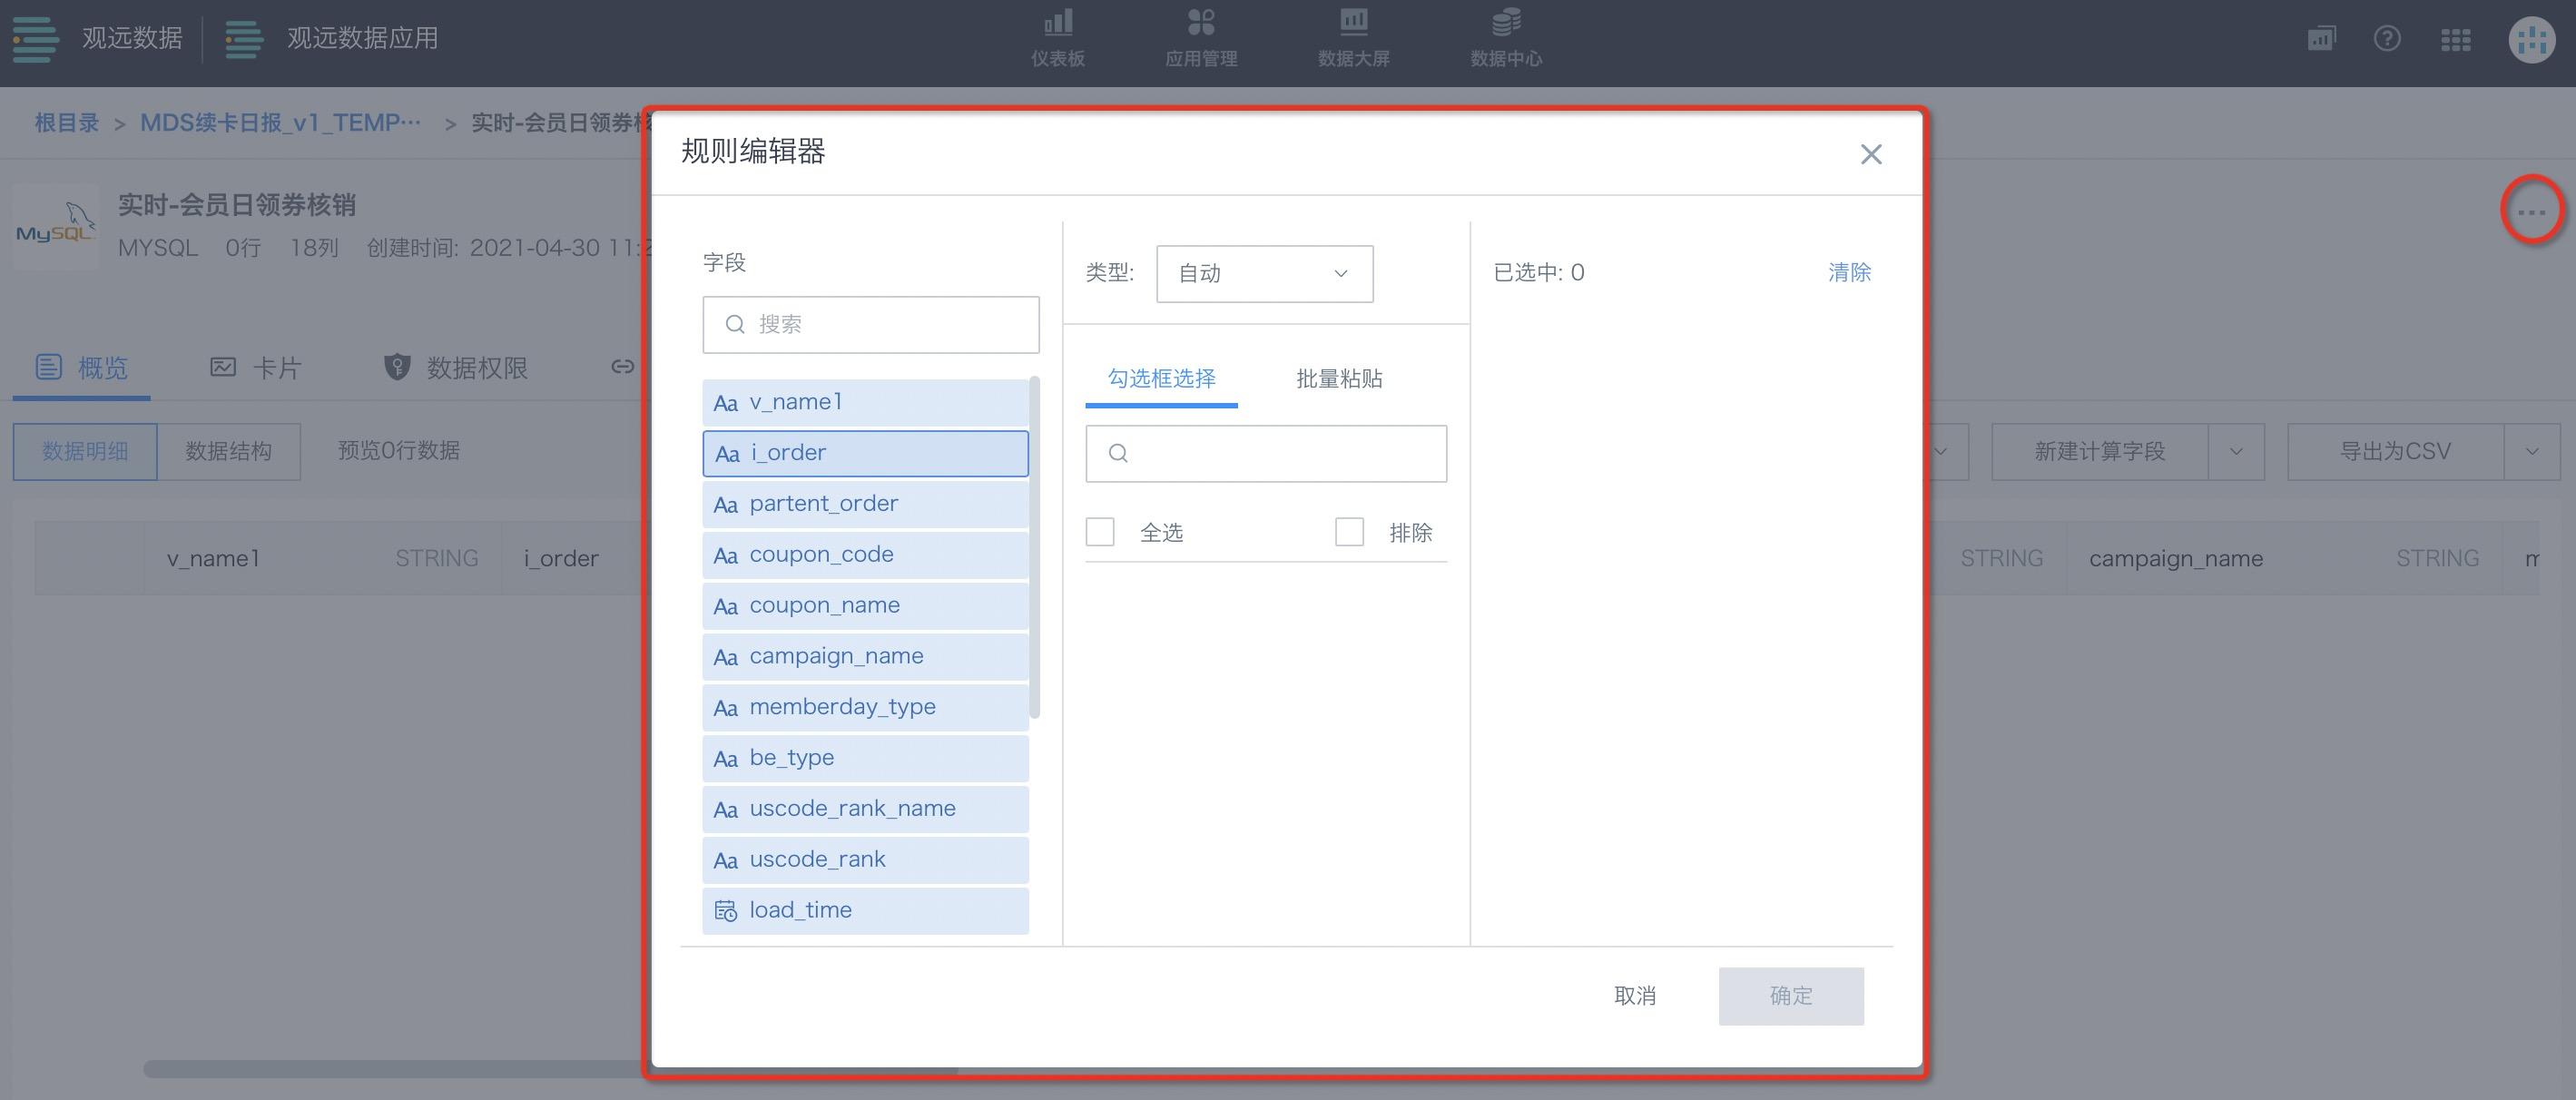Check the 全选 select all checkbox
This screenshot has width=2576, height=1100.
click(x=1100, y=532)
